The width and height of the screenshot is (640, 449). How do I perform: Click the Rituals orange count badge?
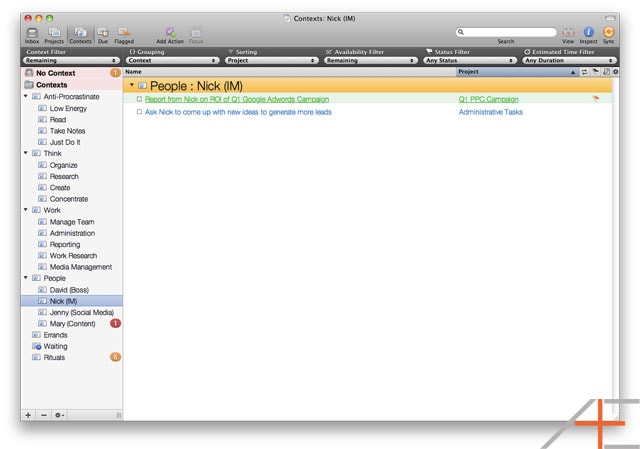point(116,357)
